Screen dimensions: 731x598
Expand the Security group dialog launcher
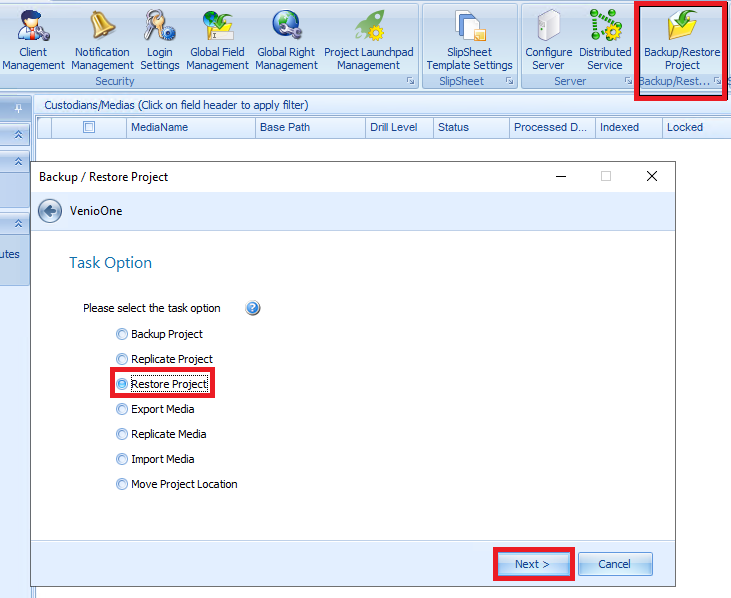[x=410, y=81]
